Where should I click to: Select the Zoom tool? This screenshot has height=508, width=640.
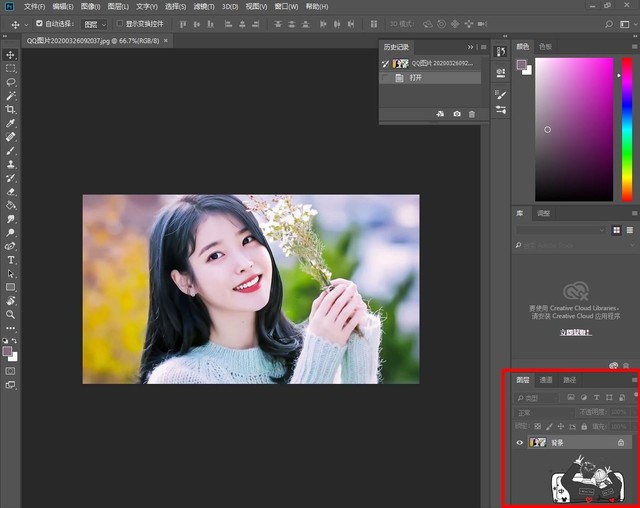(11, 314)
